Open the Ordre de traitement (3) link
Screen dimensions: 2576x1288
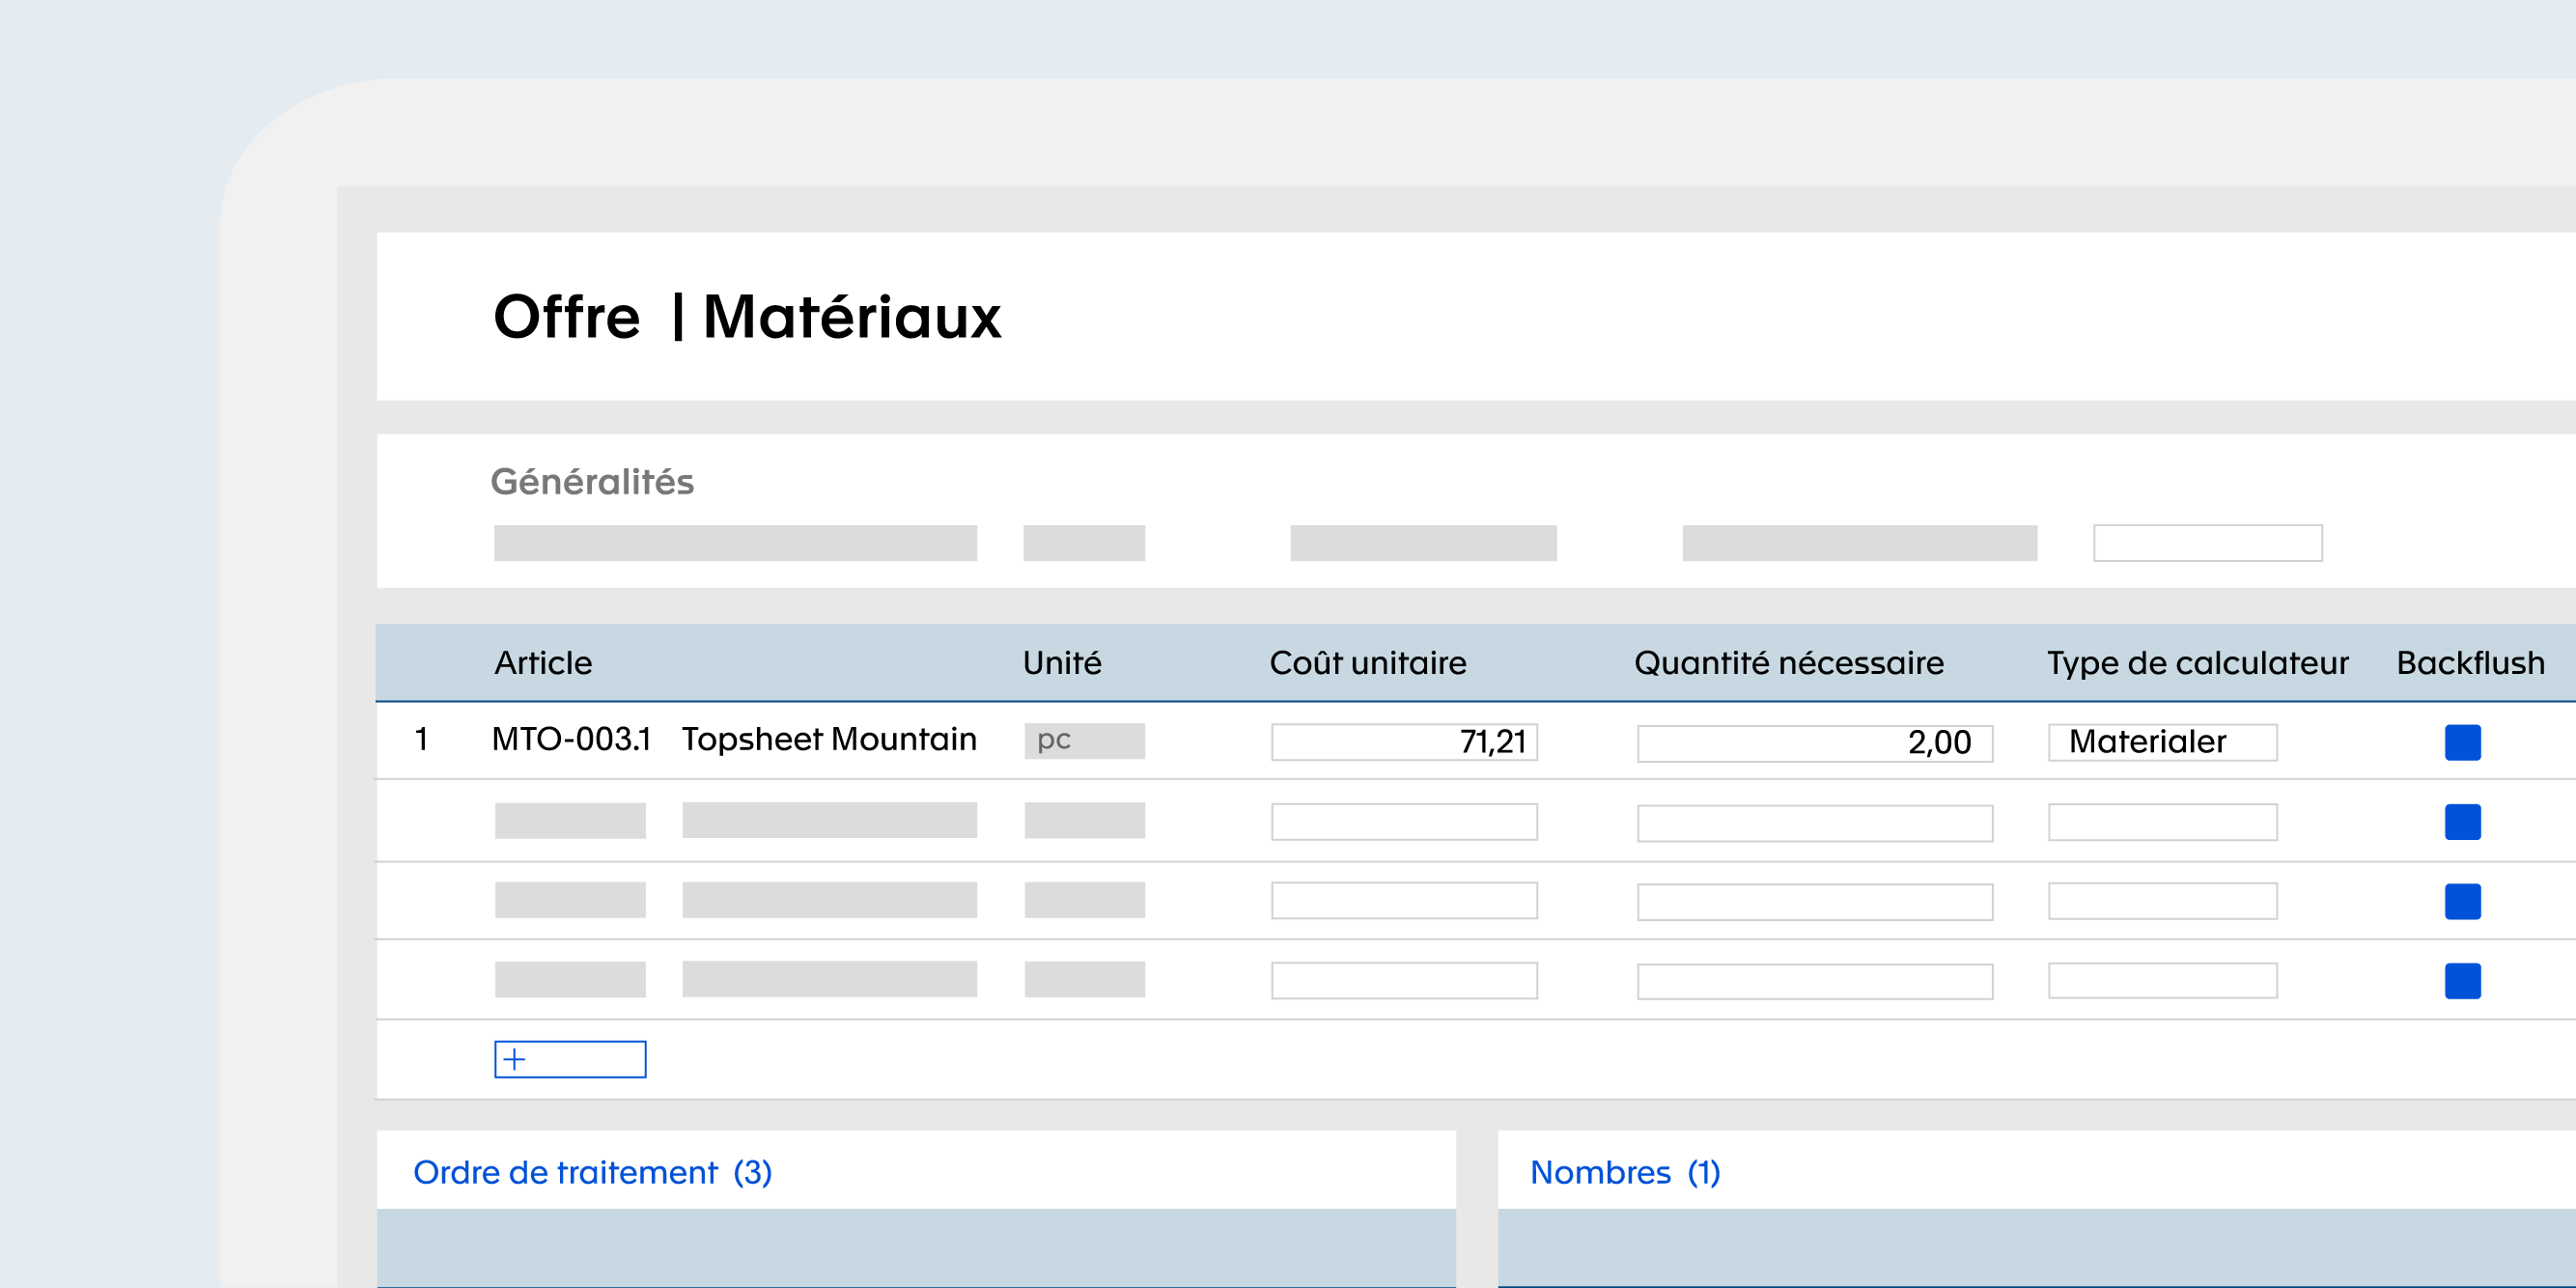pos(592,1172)
